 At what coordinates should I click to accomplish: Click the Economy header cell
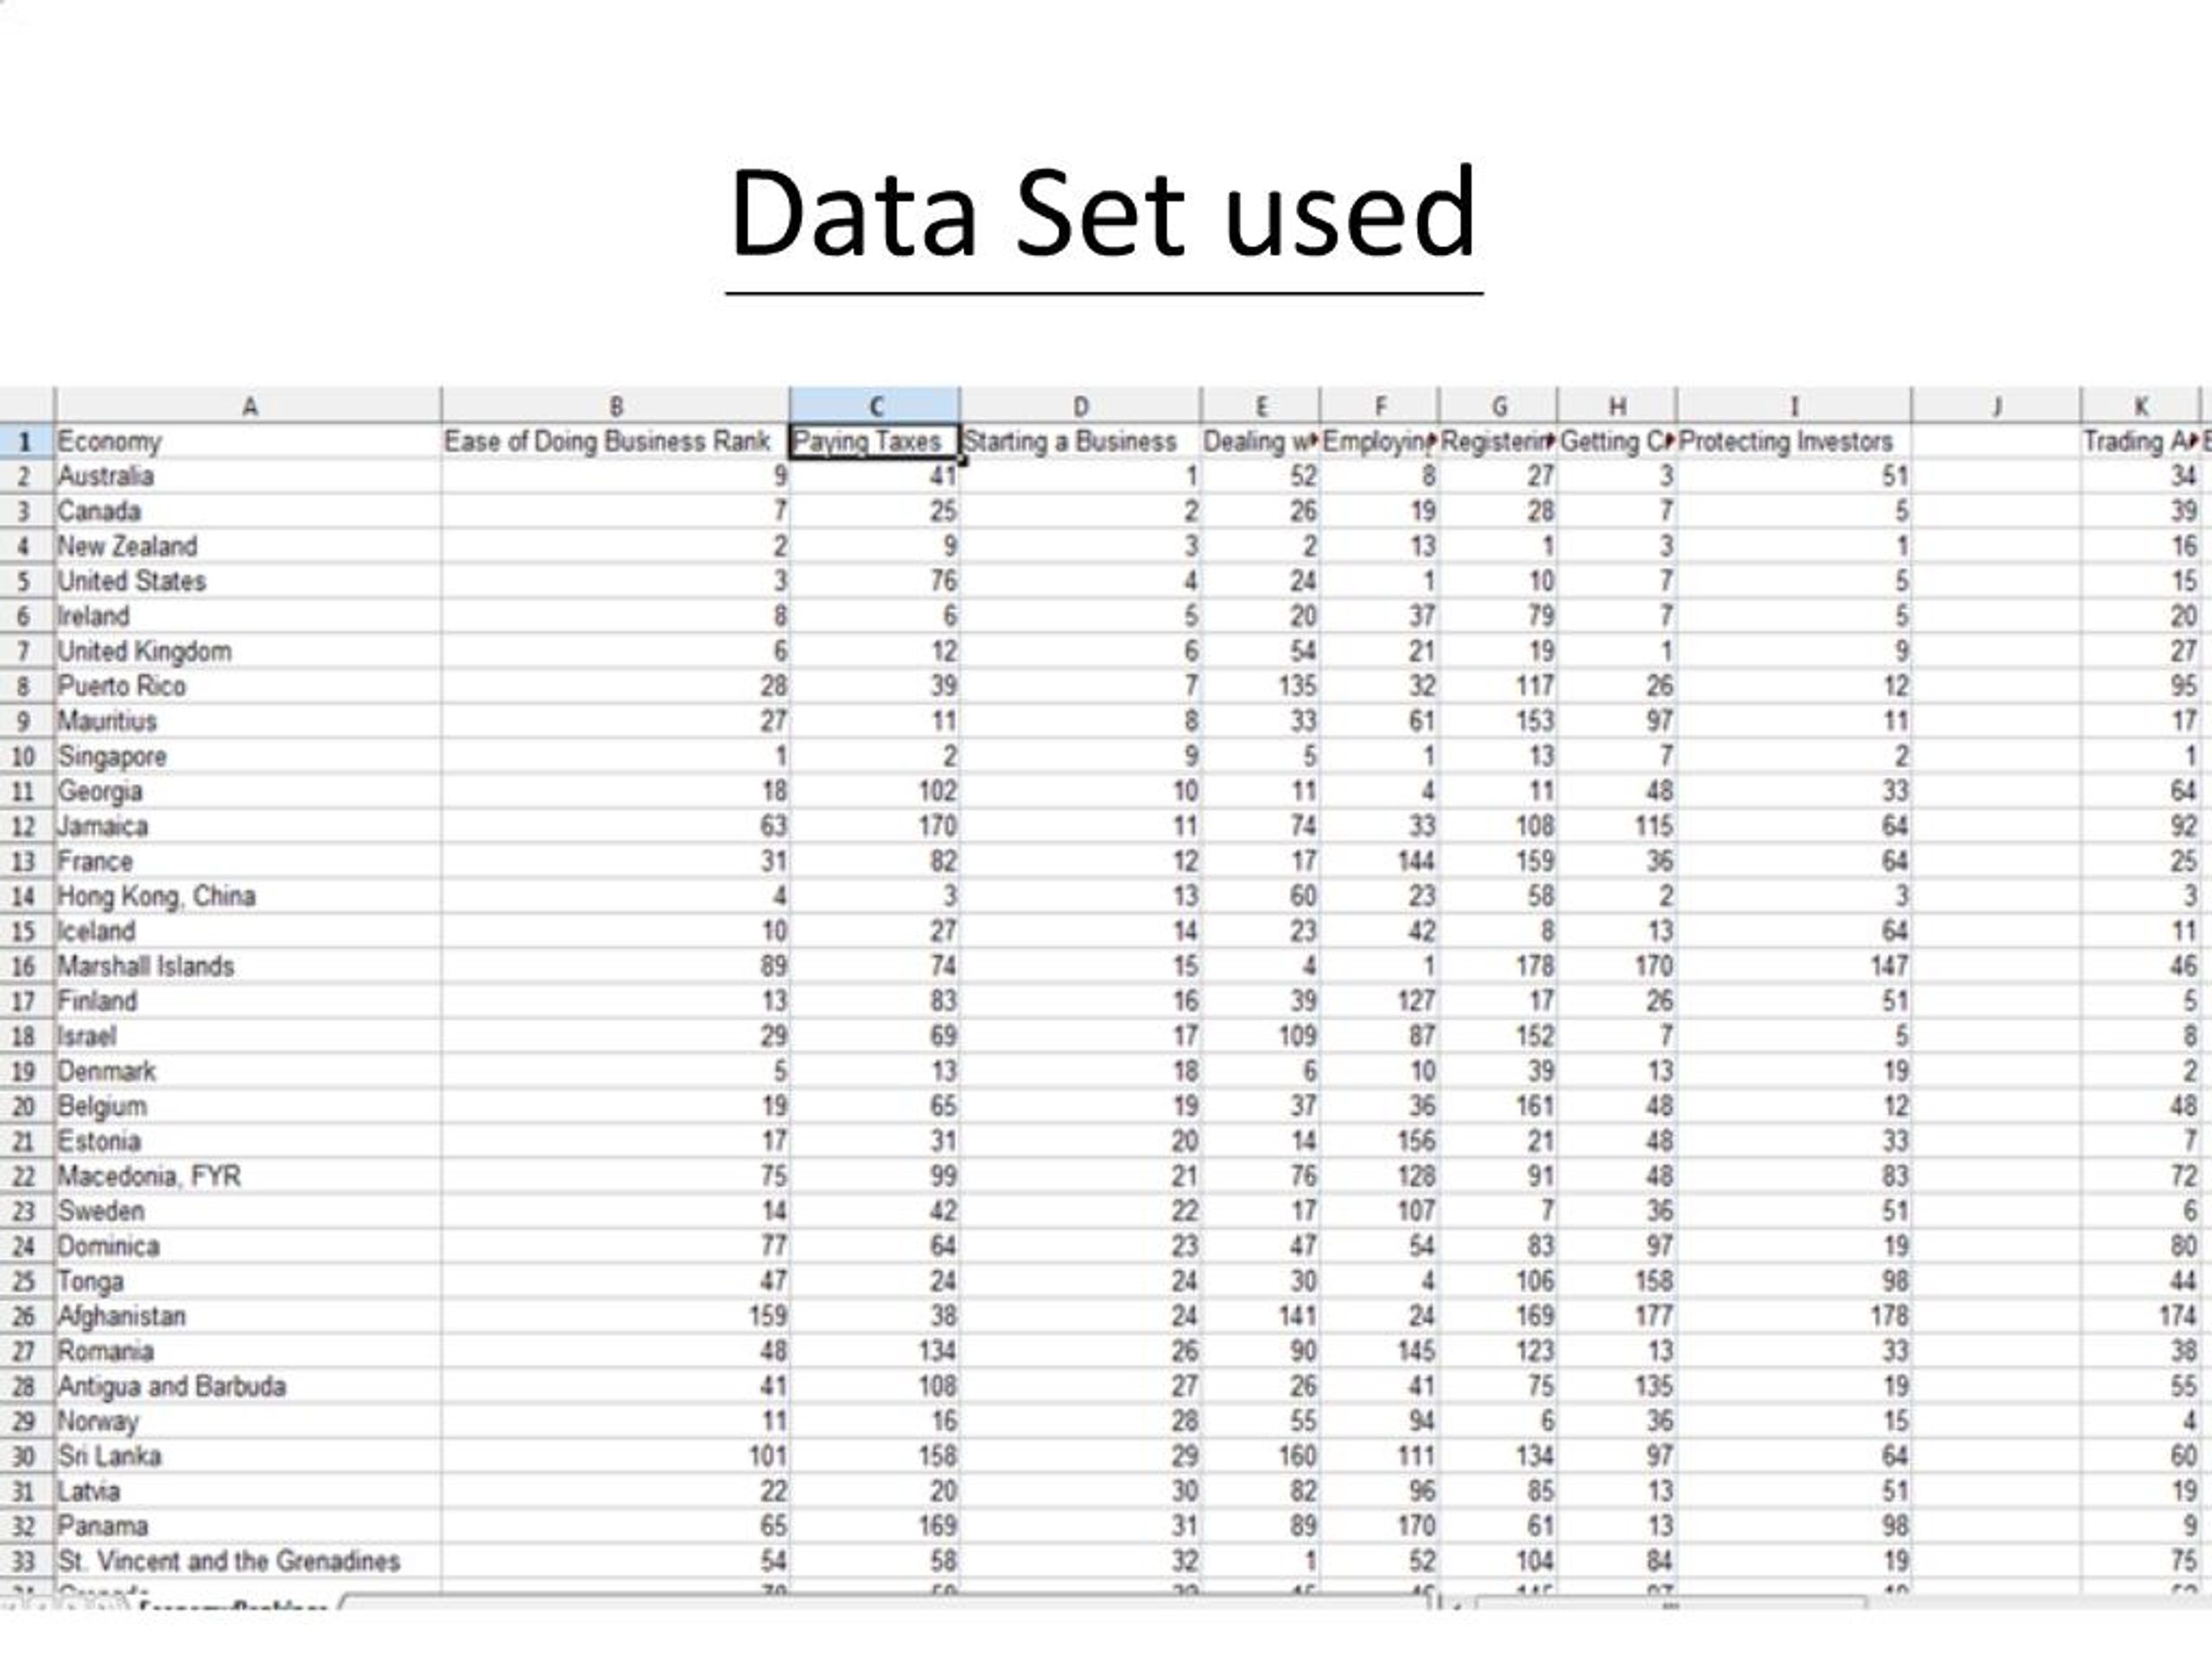[248, 441]
